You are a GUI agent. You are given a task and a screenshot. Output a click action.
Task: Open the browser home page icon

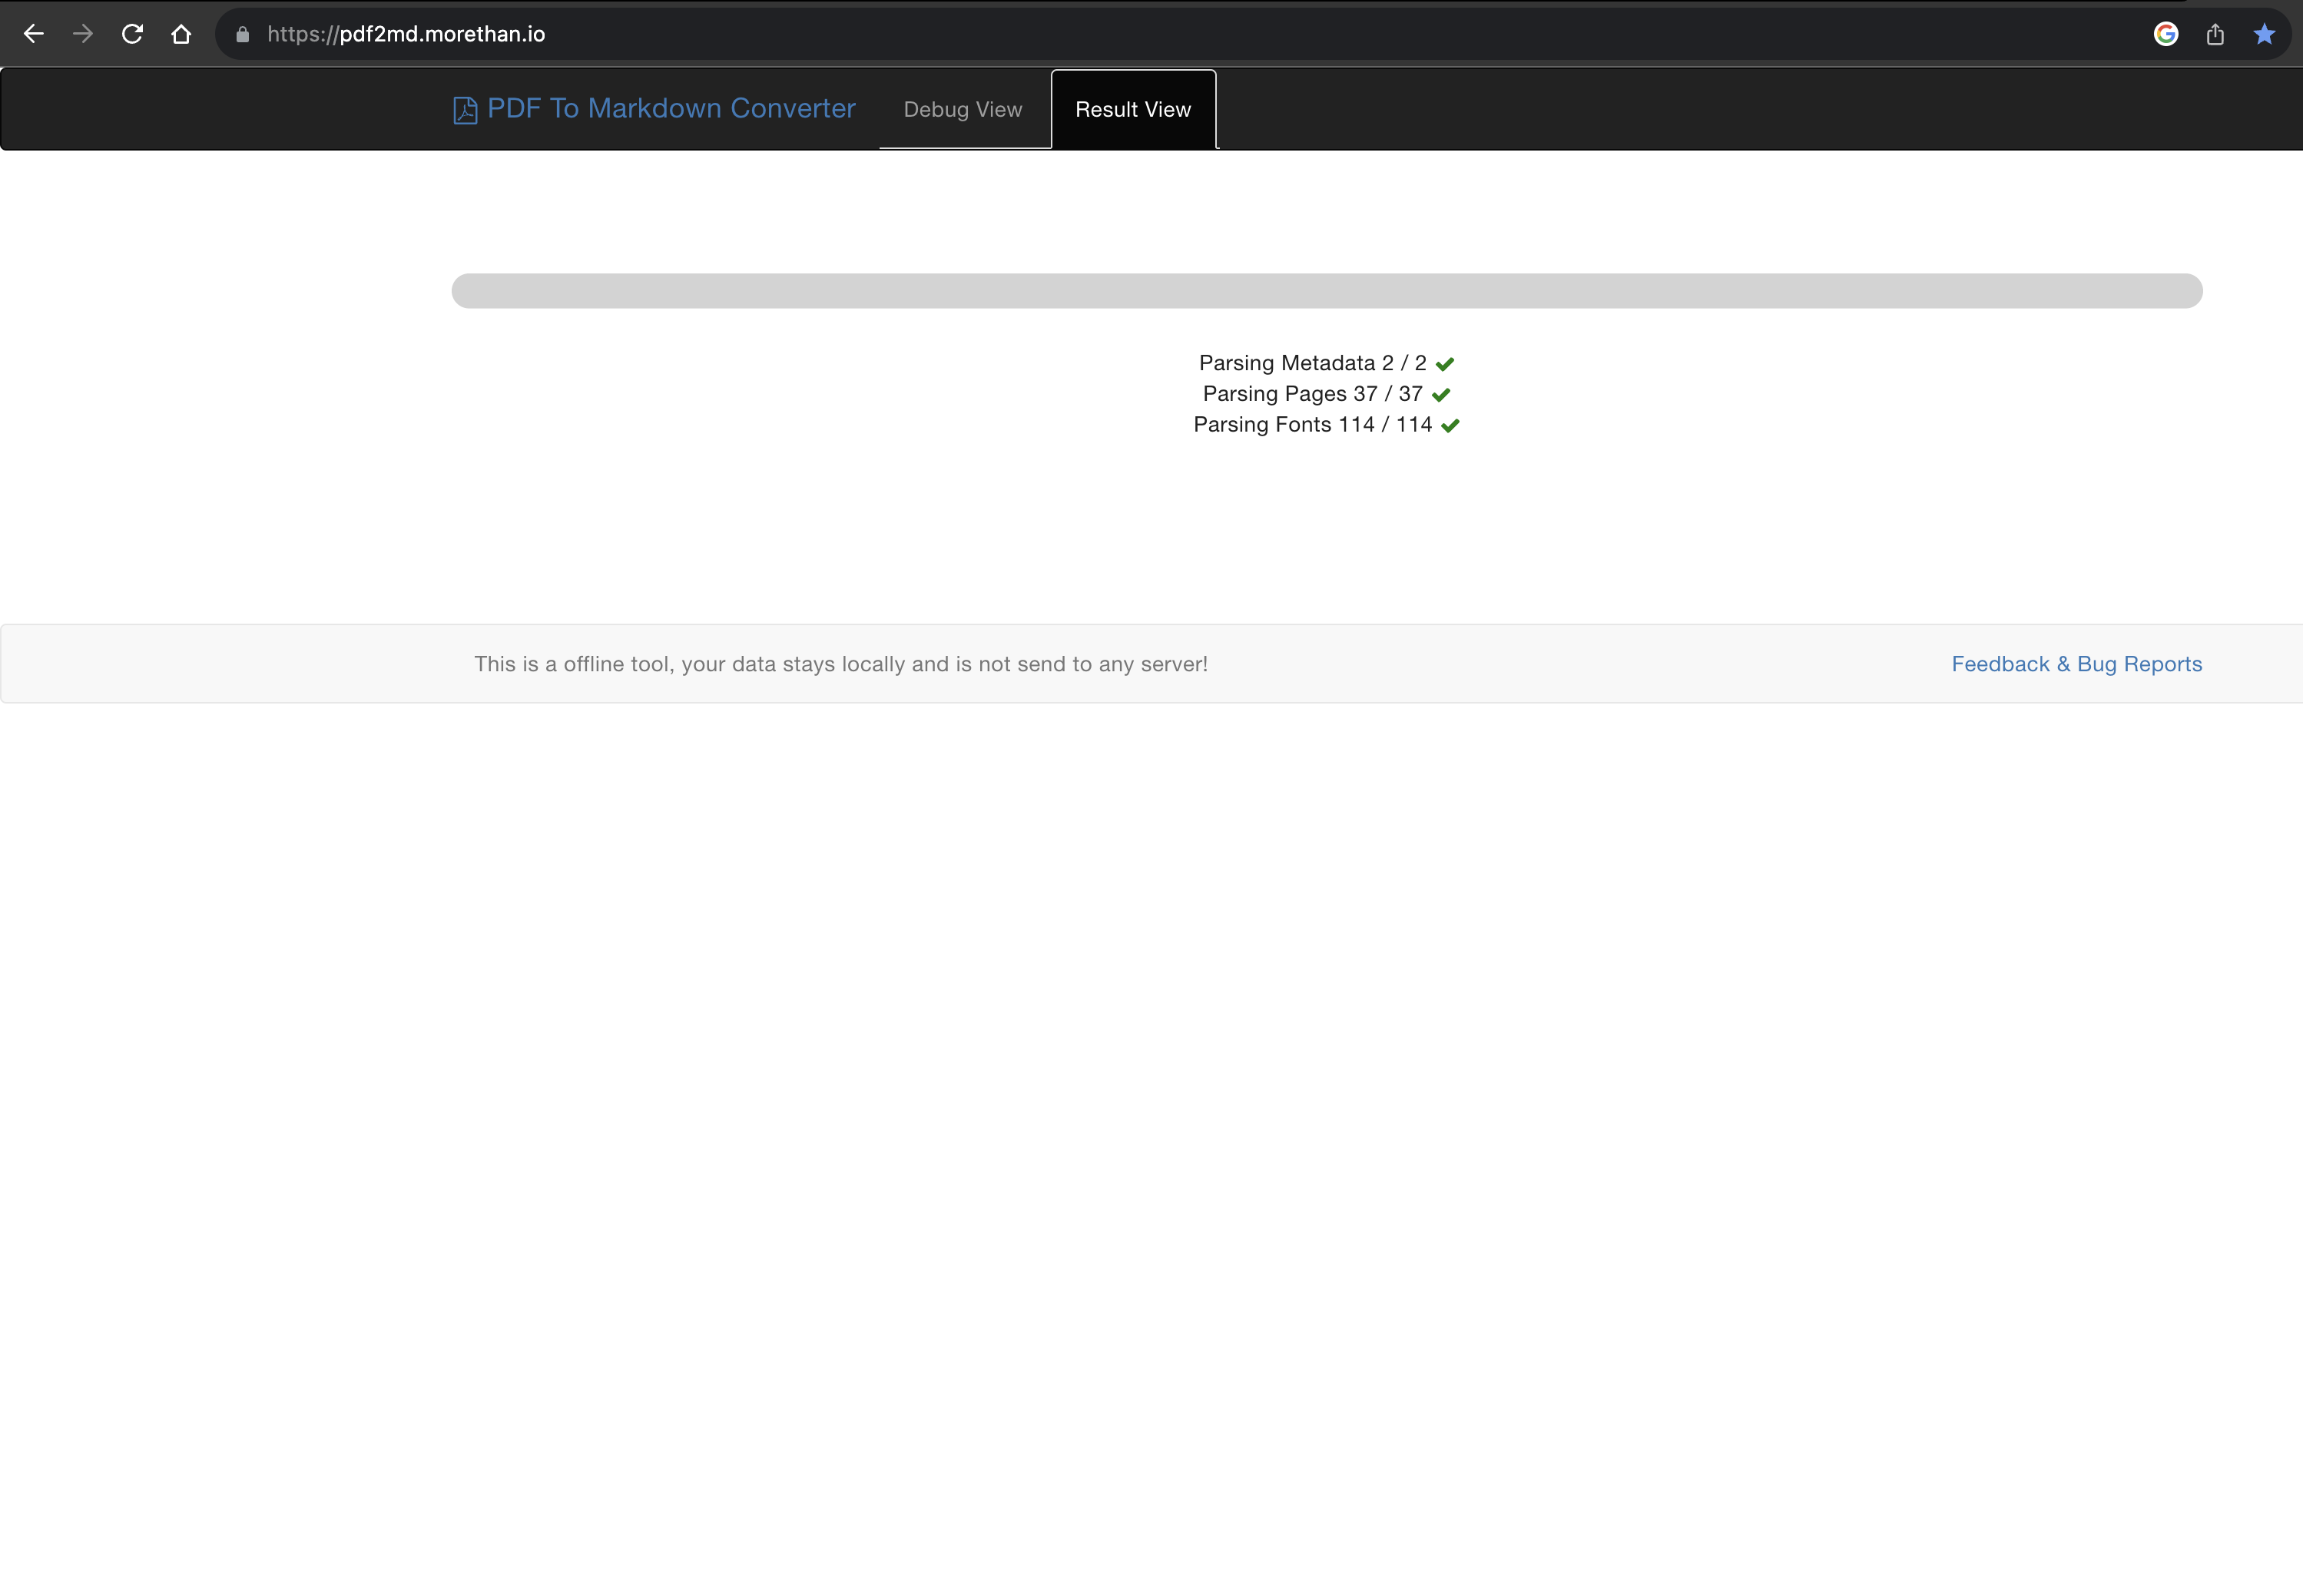tap(182, 33)
